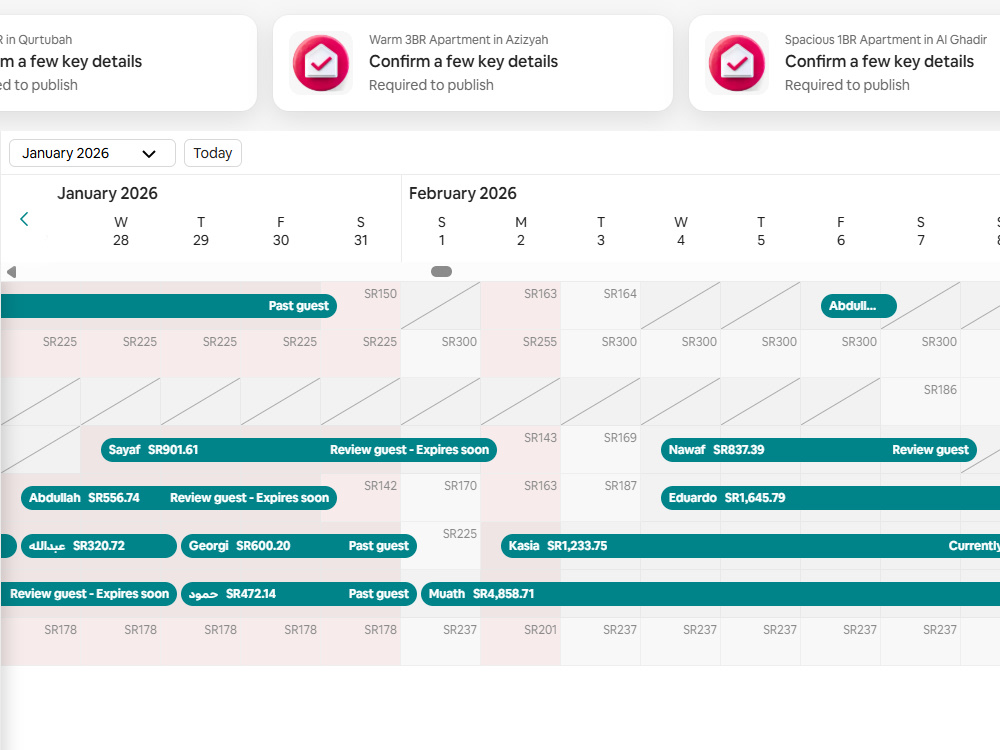Click Monday February 2 date header
Viewport: 1000px width, 750px height.
point(521,231)
